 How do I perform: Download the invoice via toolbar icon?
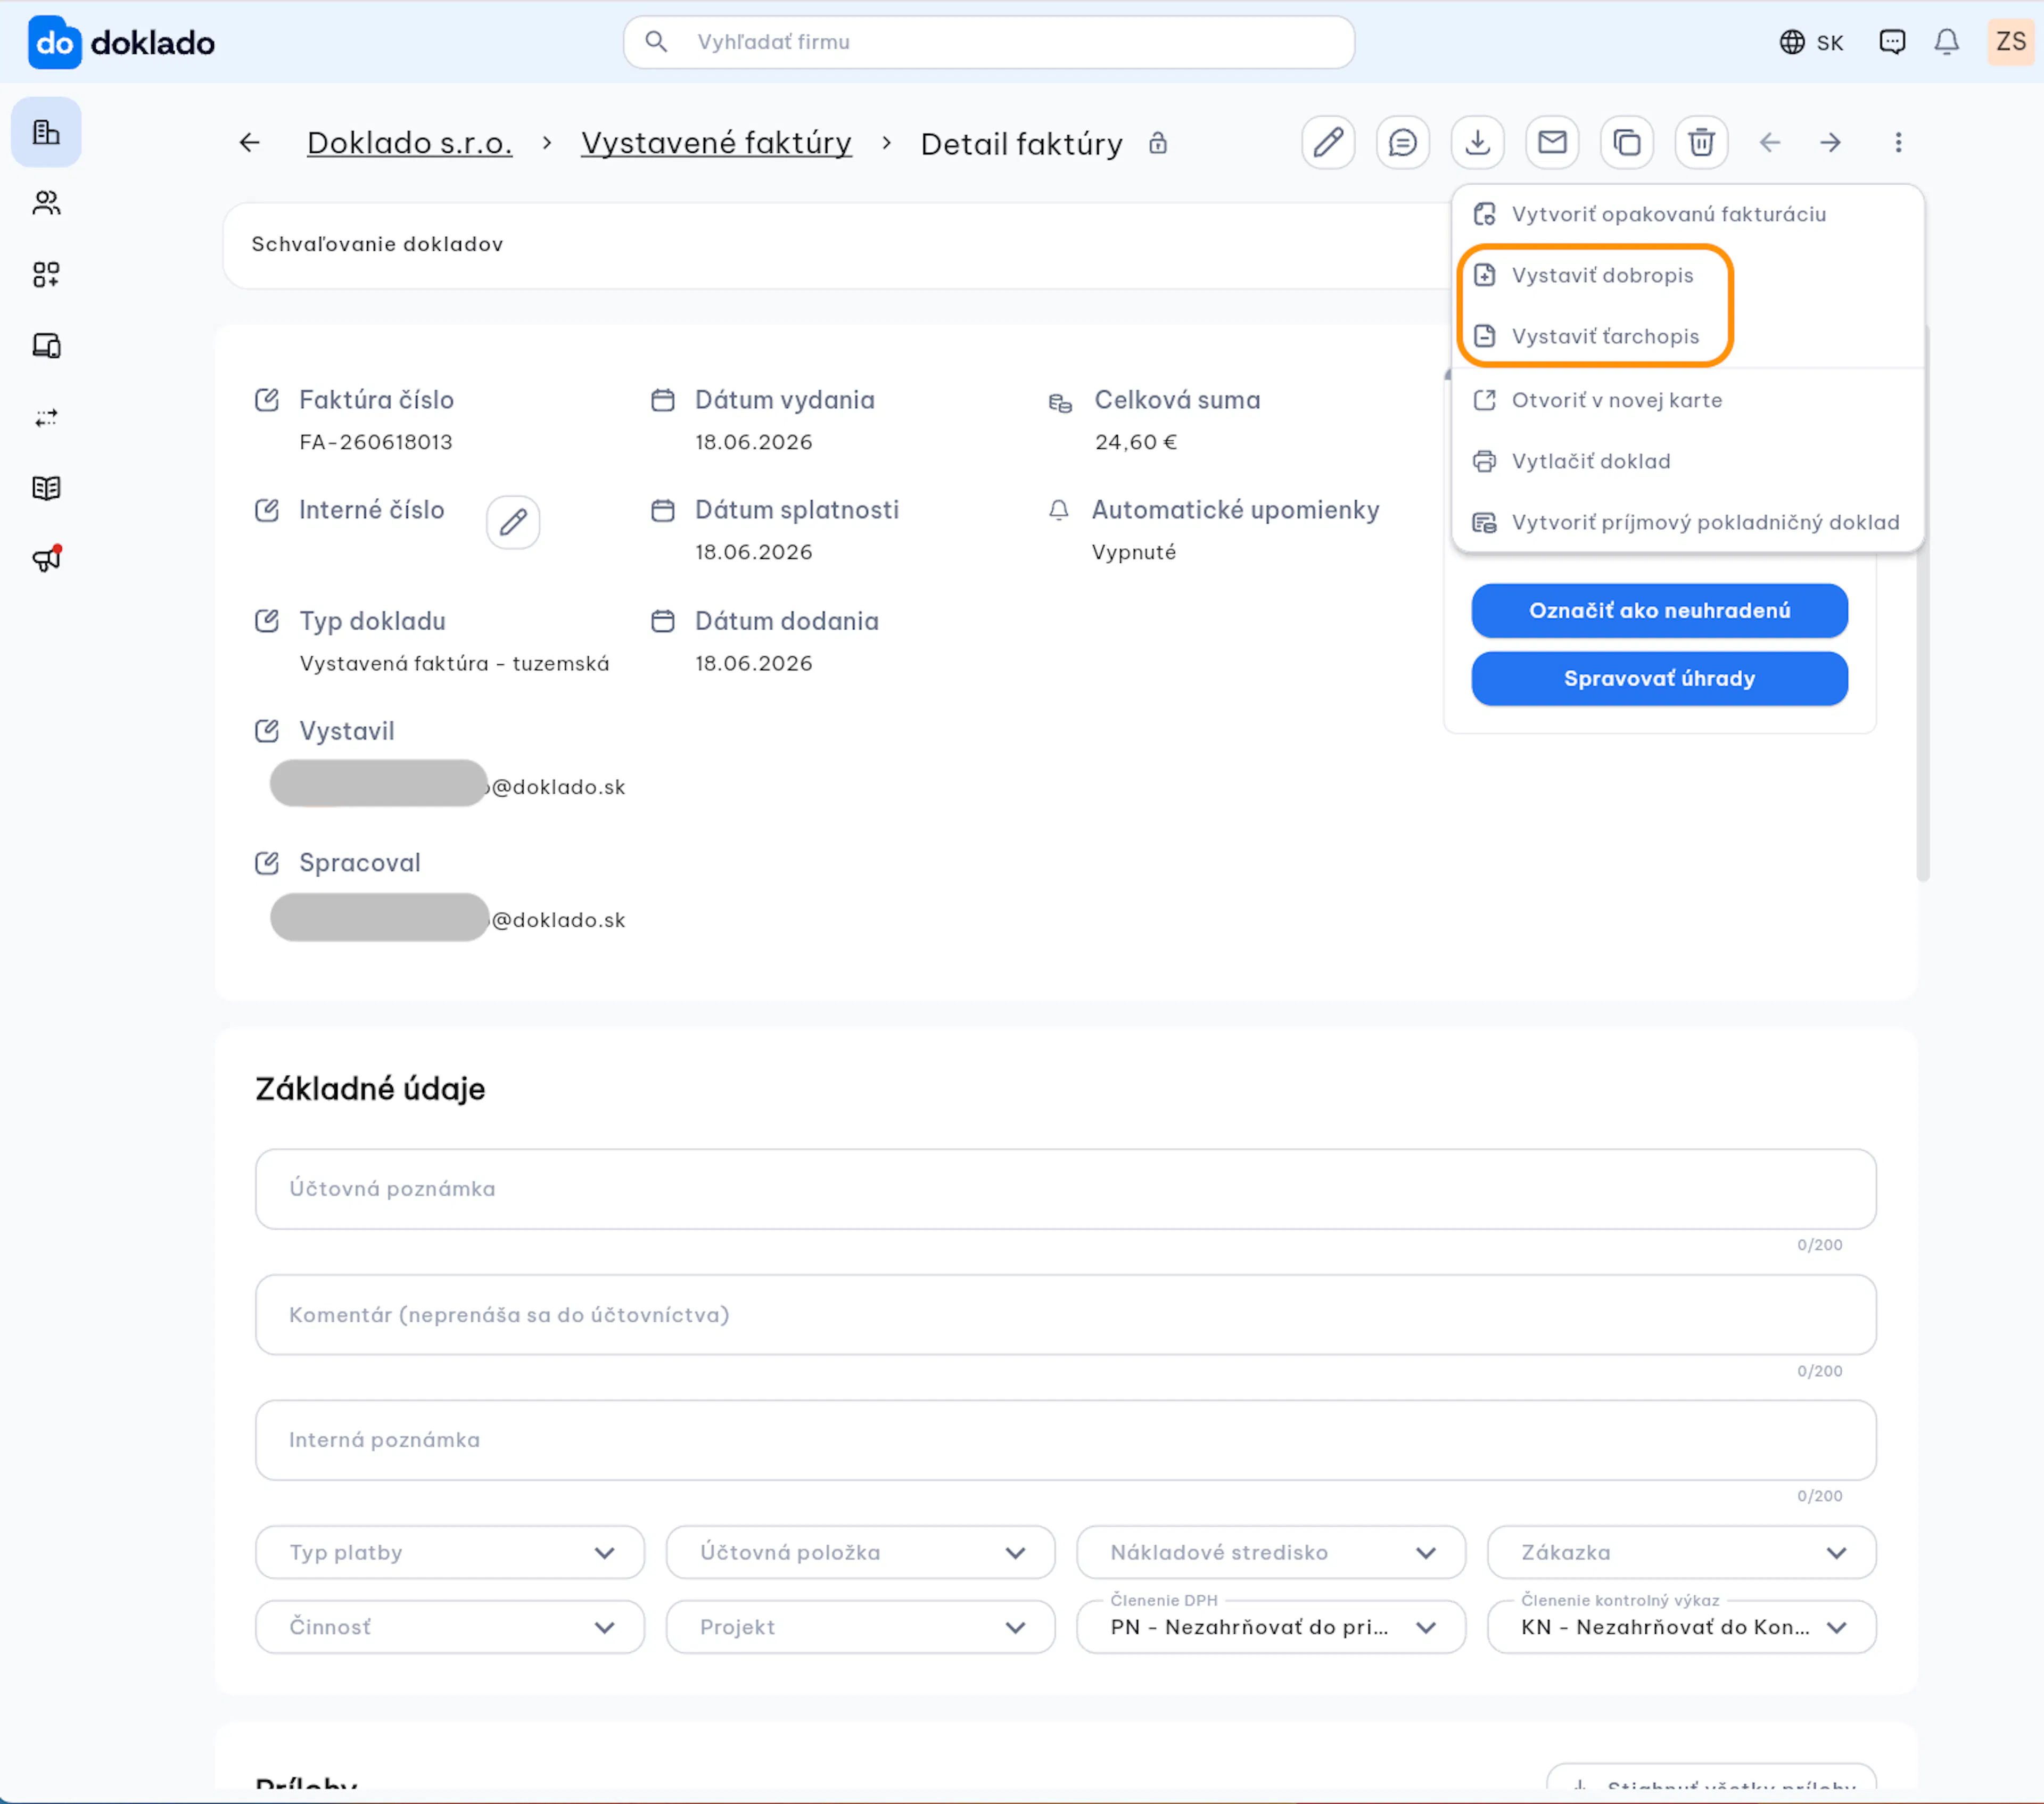(x=1478, y=143)
